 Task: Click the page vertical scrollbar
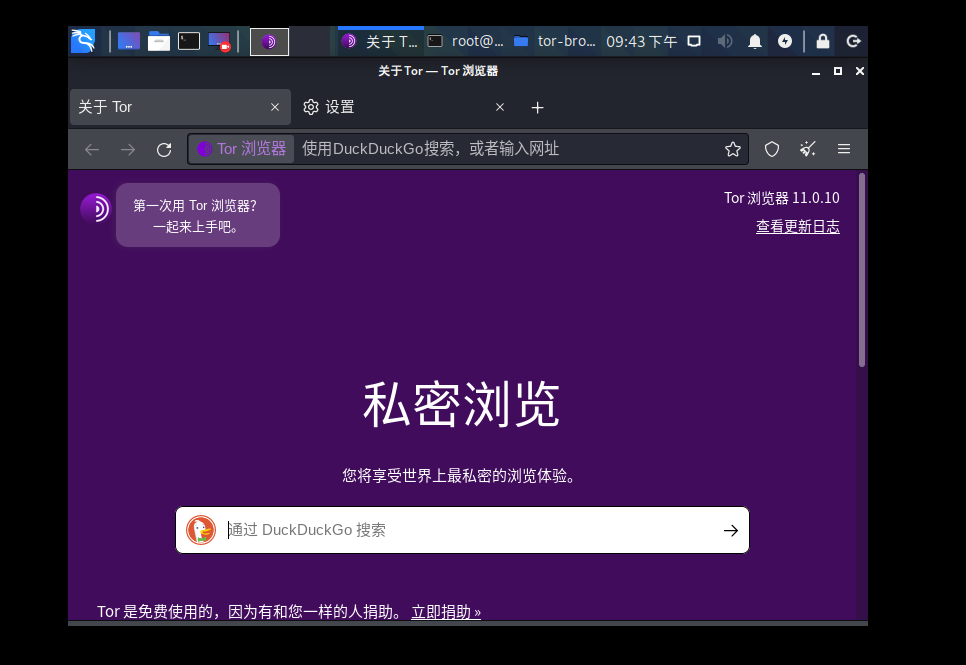862,270
